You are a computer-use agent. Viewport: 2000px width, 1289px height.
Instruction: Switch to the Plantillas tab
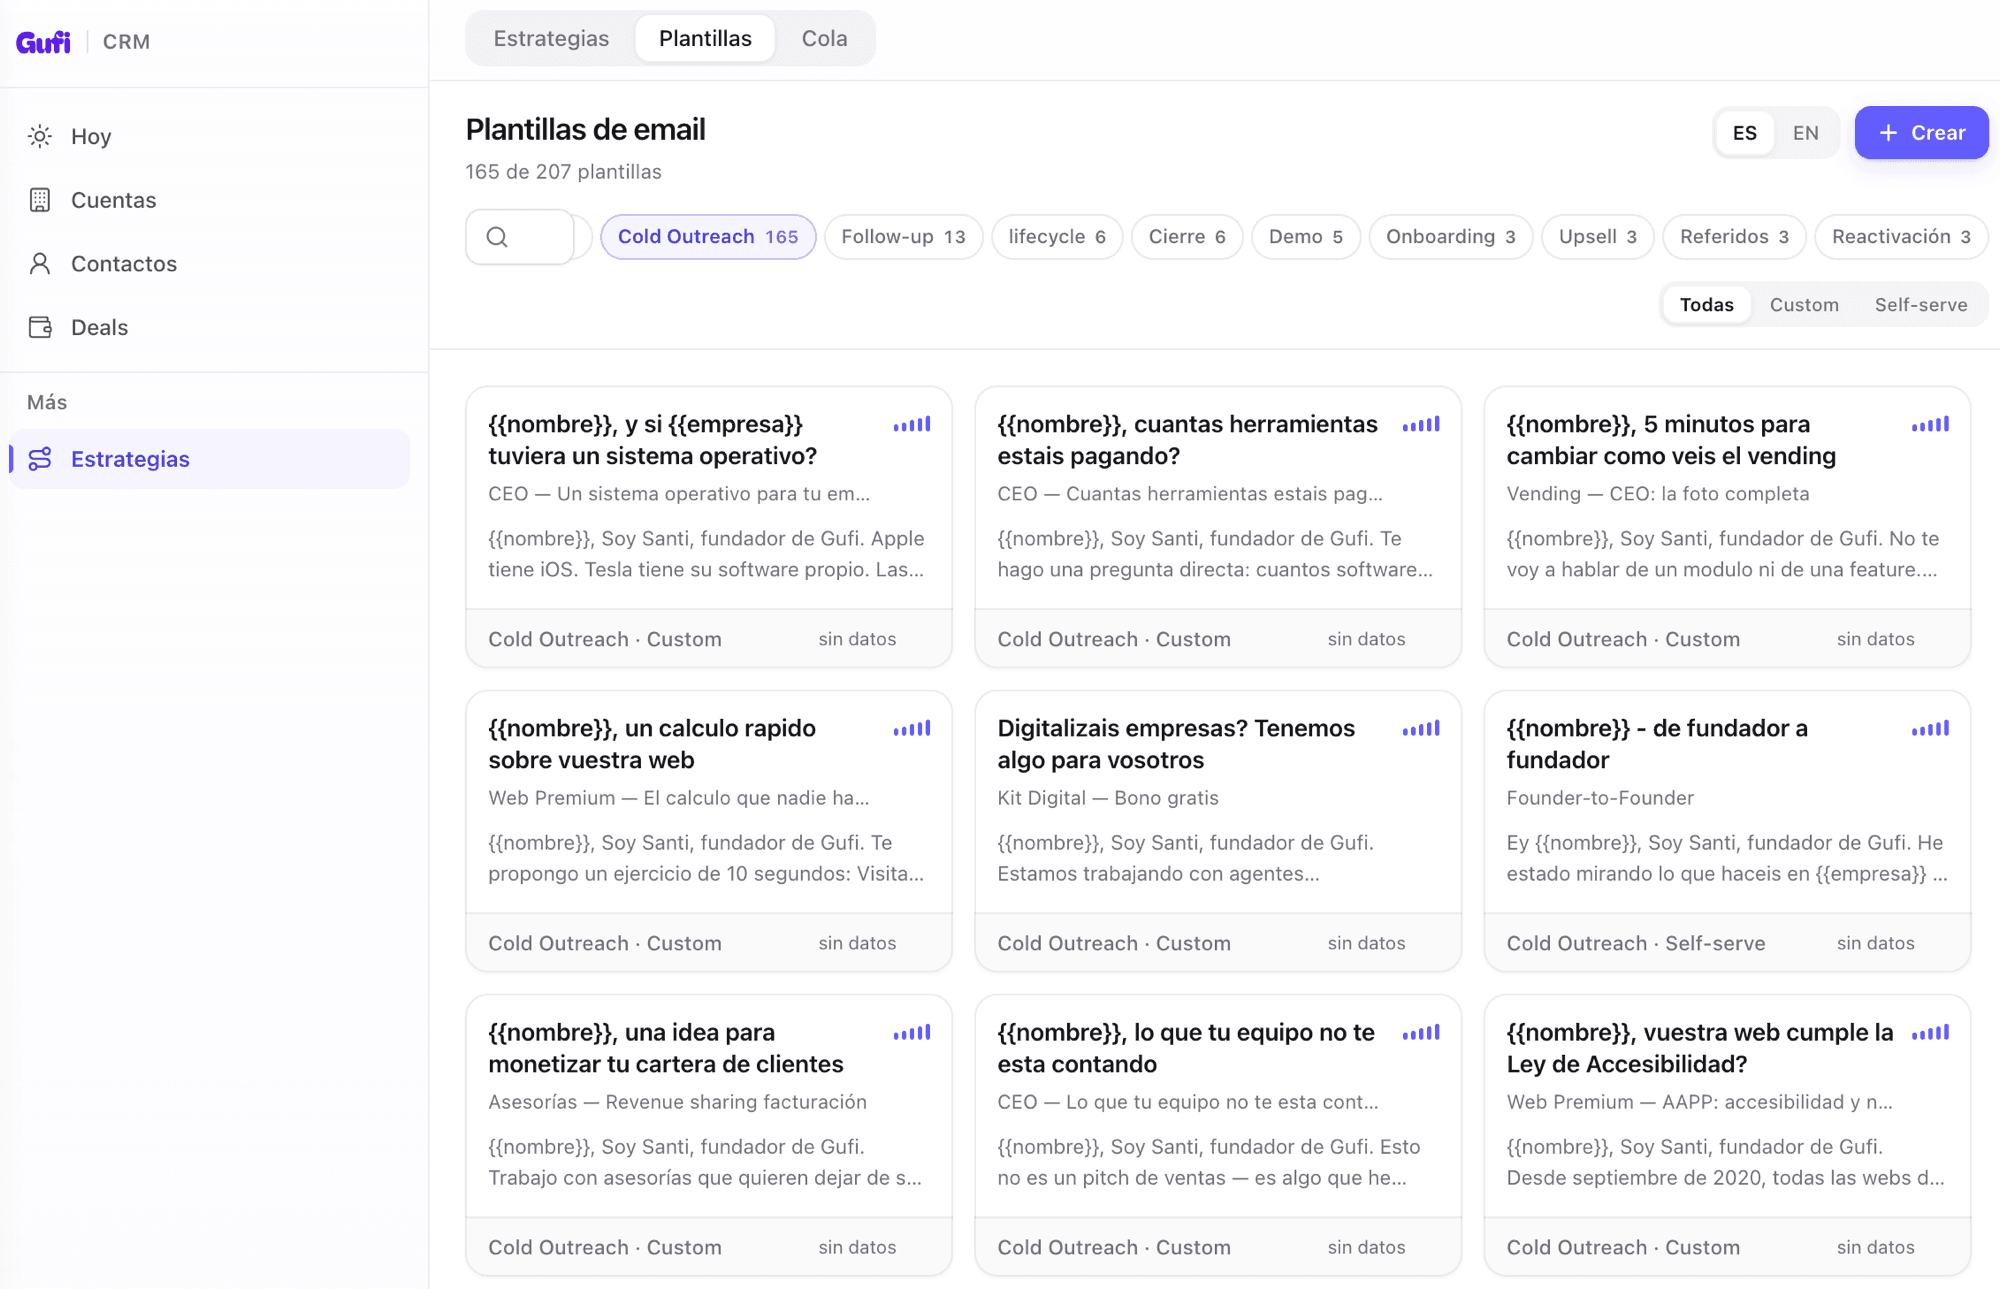click(x=705, y=38)
